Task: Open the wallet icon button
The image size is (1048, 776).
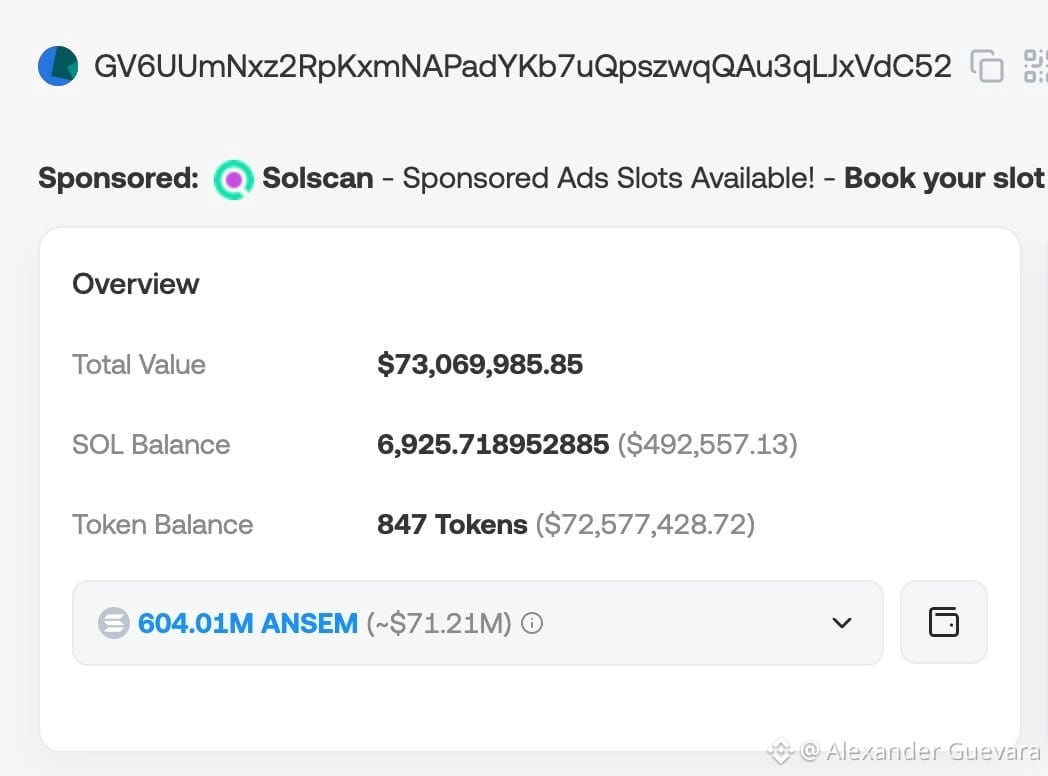Action: 943,622
